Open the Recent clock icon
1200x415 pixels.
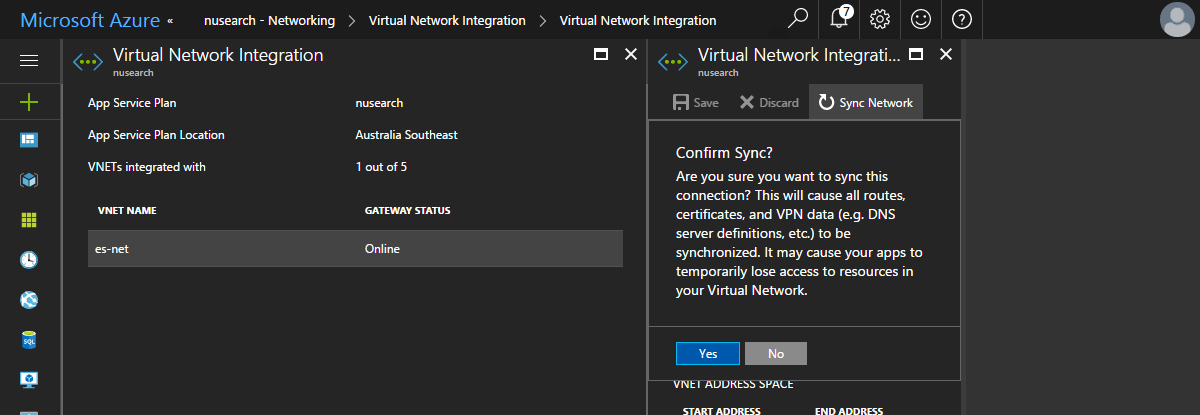(x=29, y=260)
